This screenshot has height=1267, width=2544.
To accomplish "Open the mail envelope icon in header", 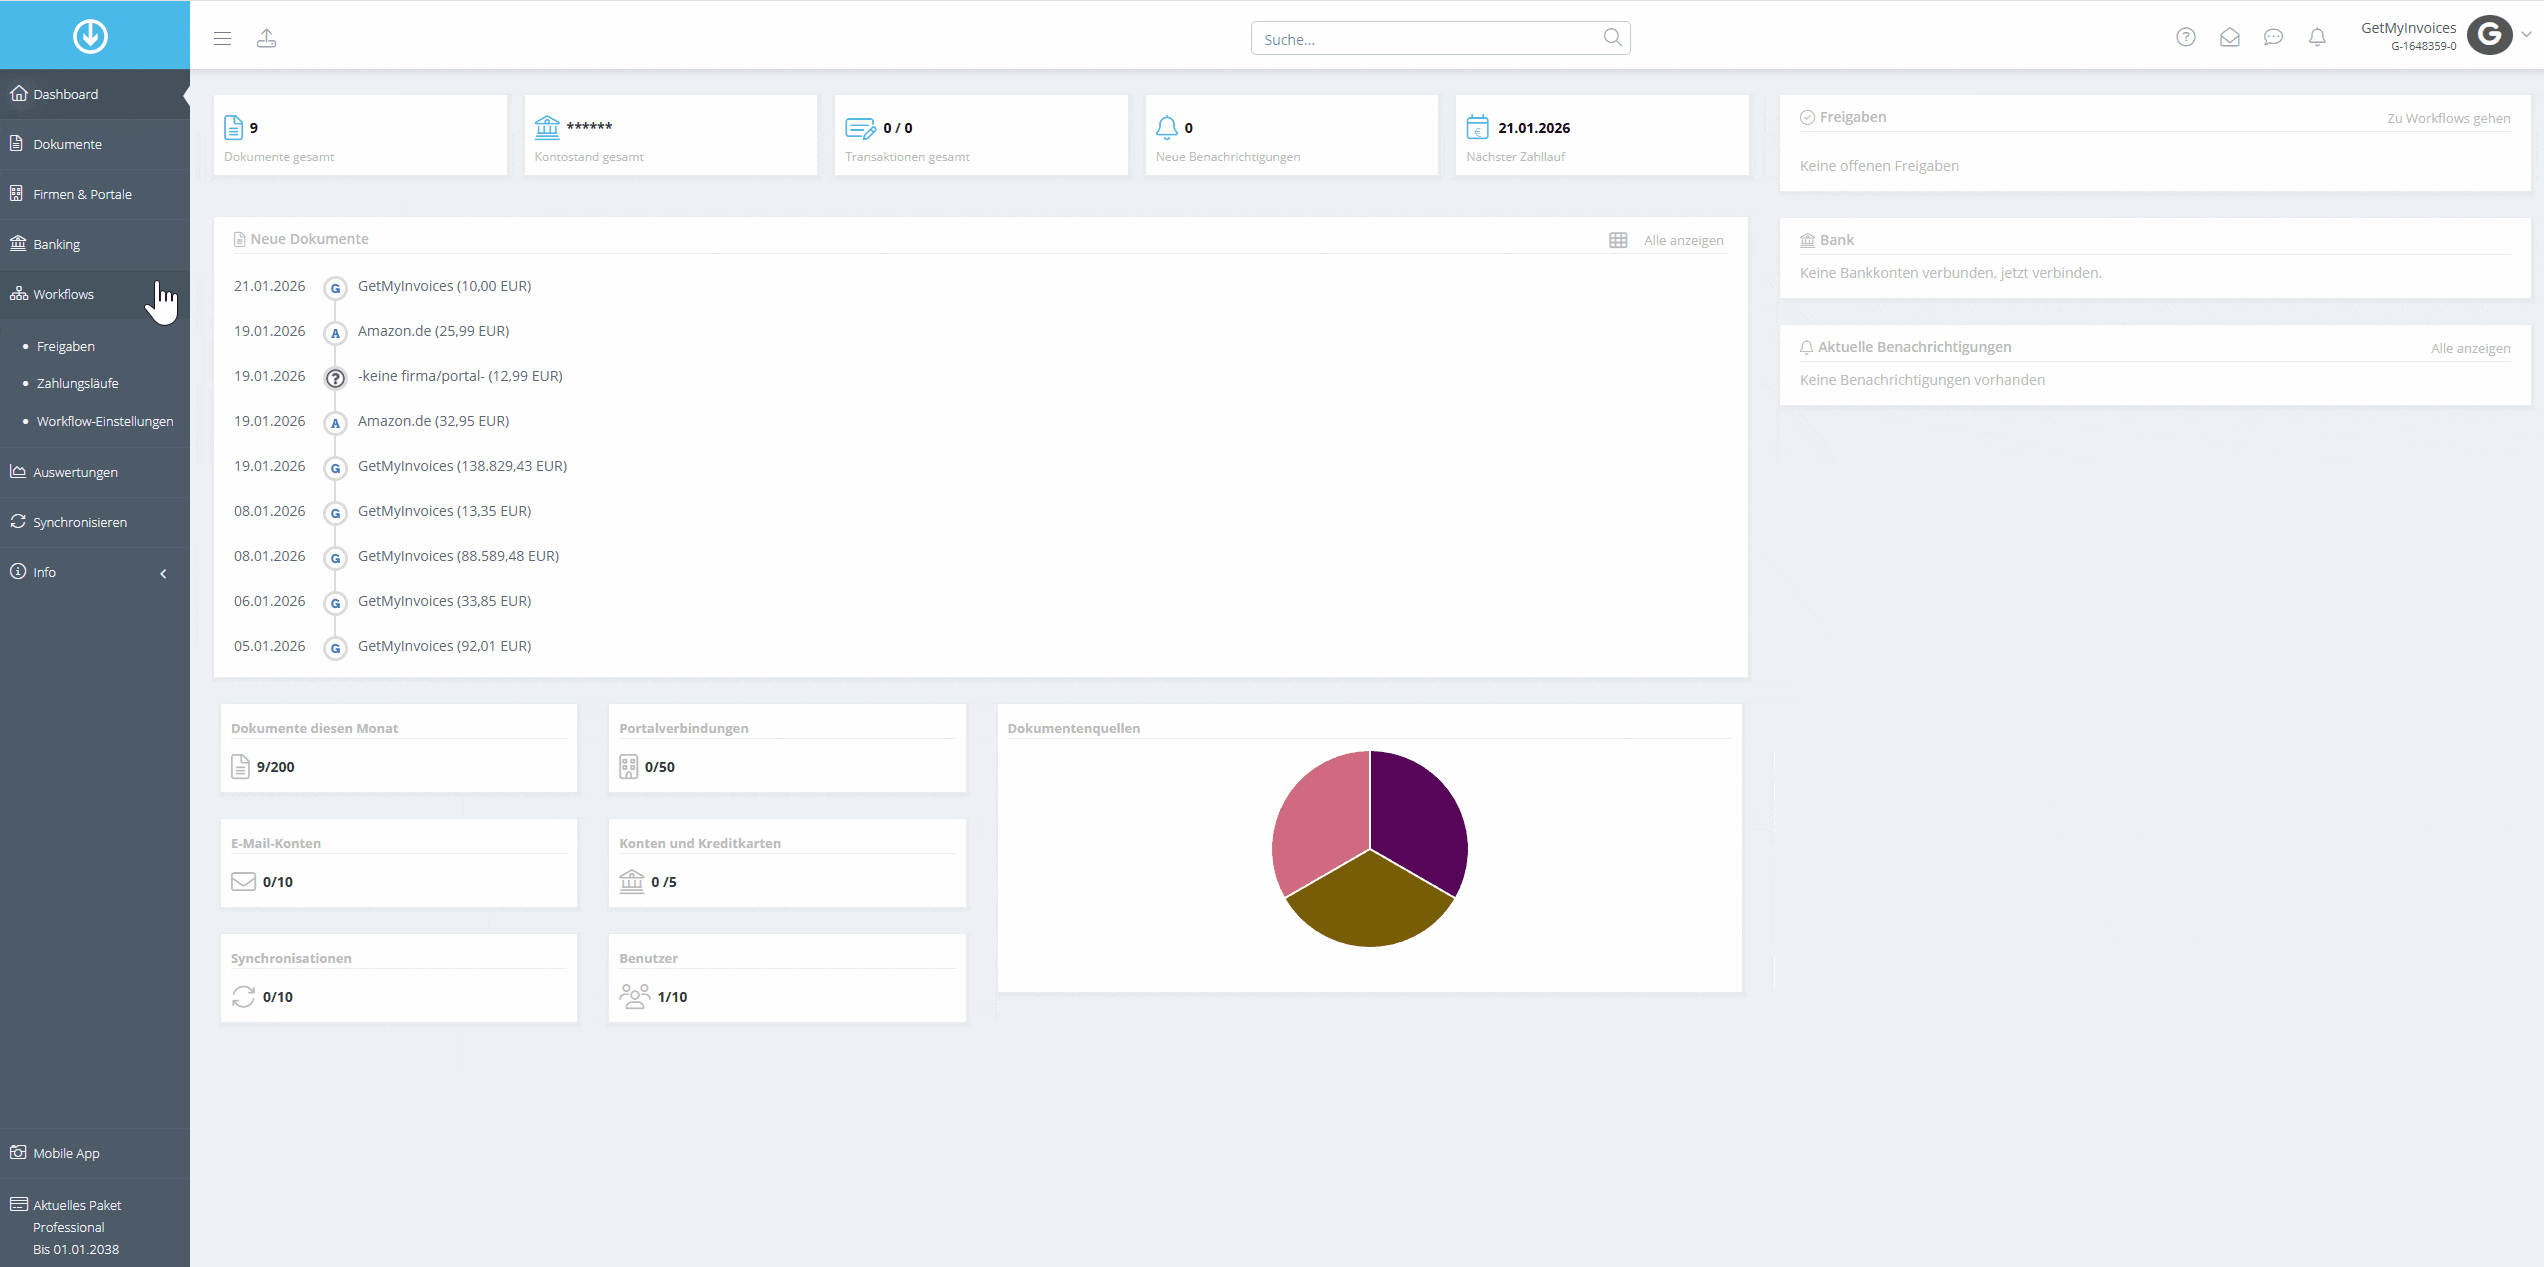I will click(x=2230, y=37).
